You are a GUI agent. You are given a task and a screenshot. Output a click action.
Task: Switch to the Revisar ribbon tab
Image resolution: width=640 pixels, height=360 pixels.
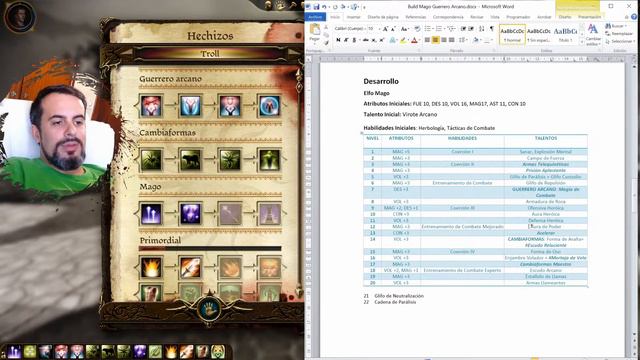pos(477,17)
